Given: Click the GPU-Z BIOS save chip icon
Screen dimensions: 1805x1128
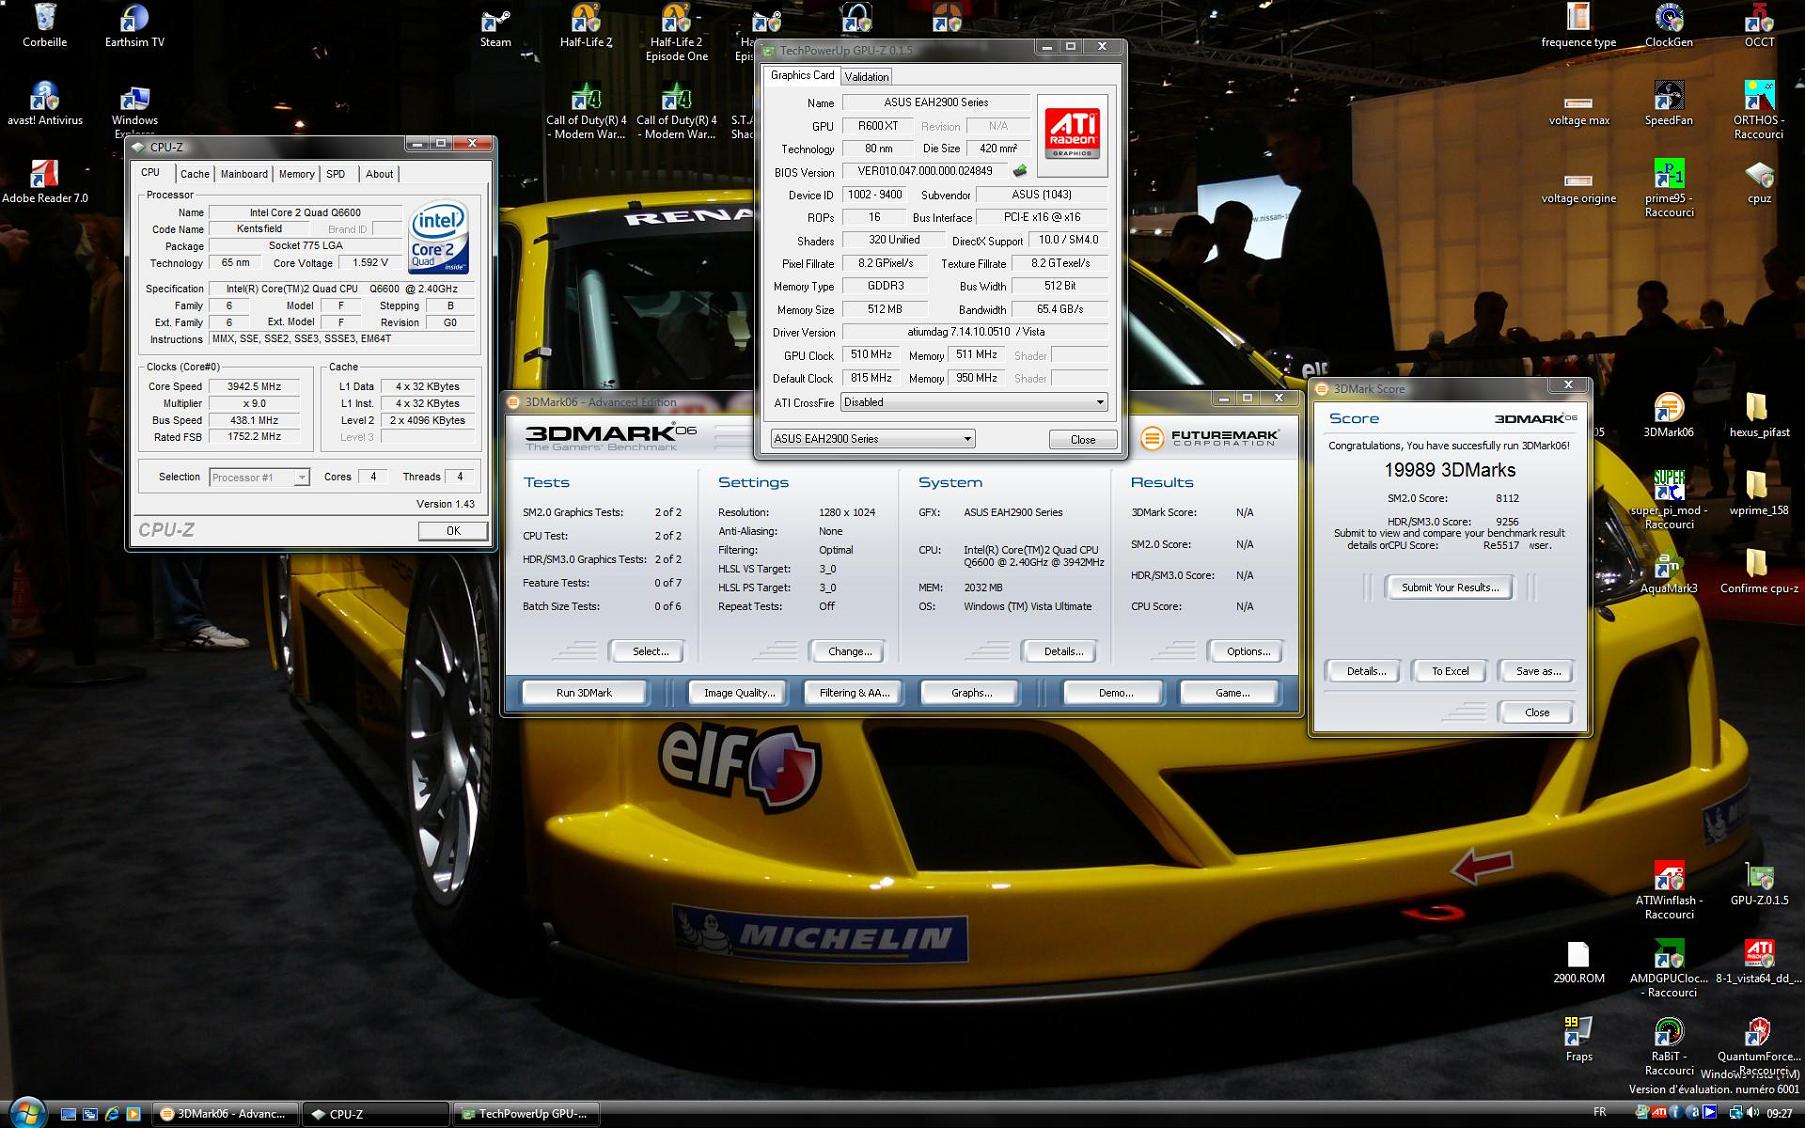Looking at the screenshot, I should [x=1020, y=171].
